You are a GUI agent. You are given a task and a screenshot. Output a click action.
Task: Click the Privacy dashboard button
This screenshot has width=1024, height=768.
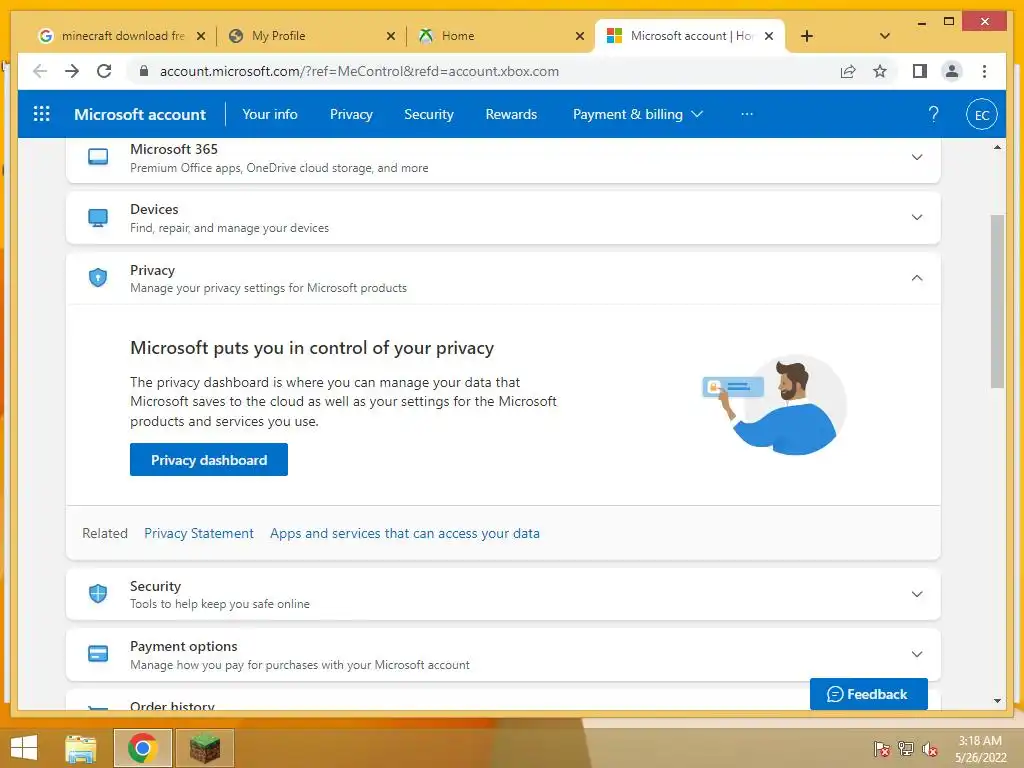coord(209,460)
